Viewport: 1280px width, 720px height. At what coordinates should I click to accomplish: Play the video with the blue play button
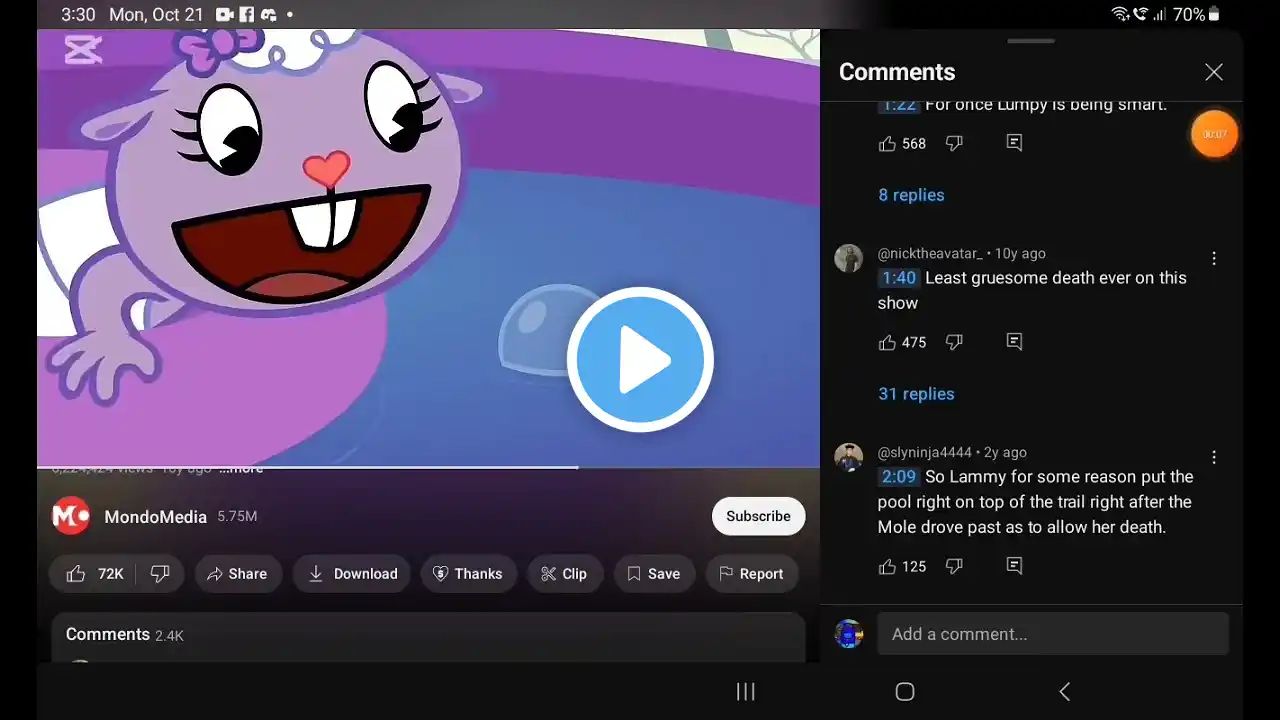(640, 360)
